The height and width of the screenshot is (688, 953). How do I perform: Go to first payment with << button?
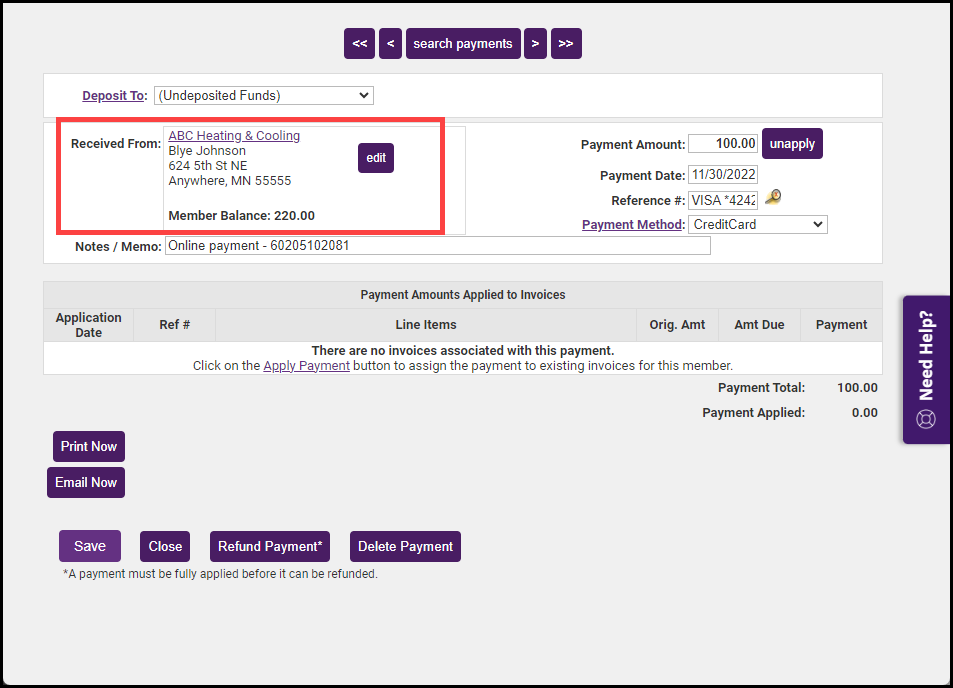pos(359,44)
